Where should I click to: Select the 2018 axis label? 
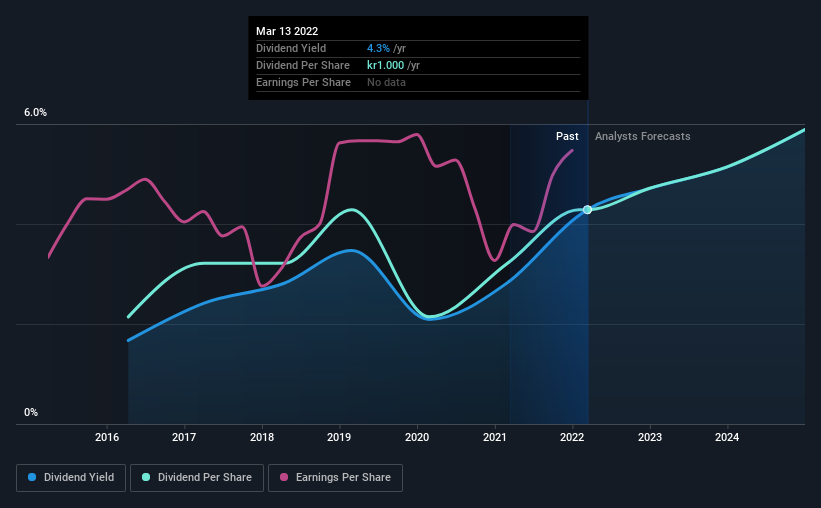point(262,437)
